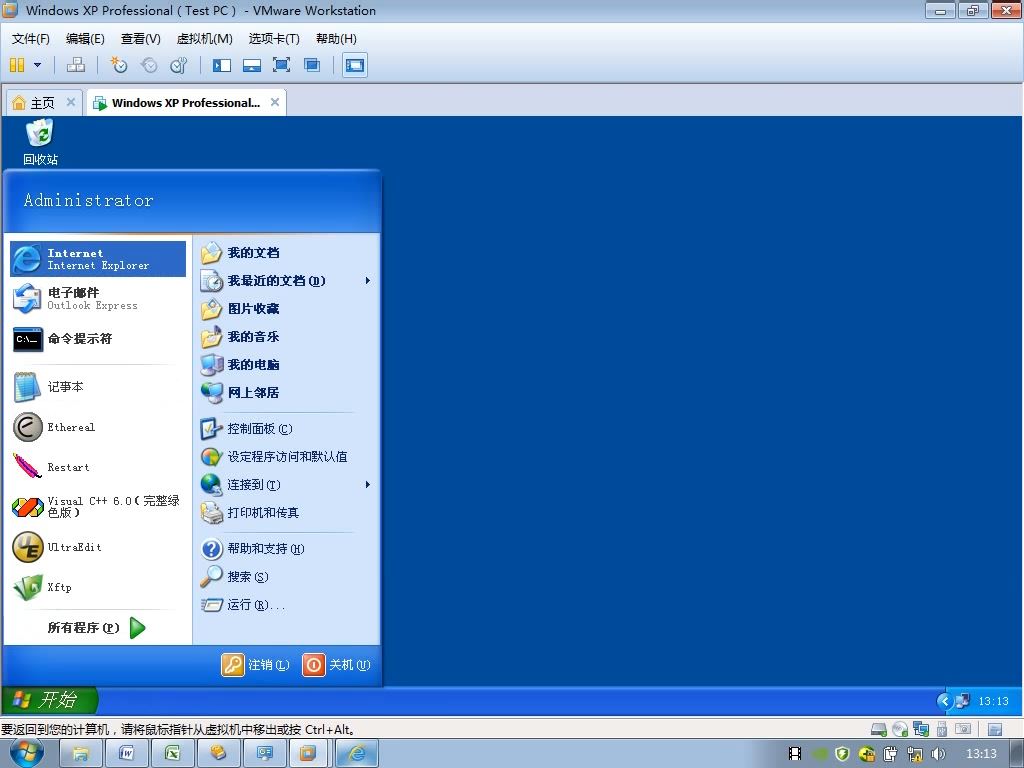The width and height of the screenshot is (1024, 768).
Task: Open the 文件(F) menu
Action: tap(31, 39)
